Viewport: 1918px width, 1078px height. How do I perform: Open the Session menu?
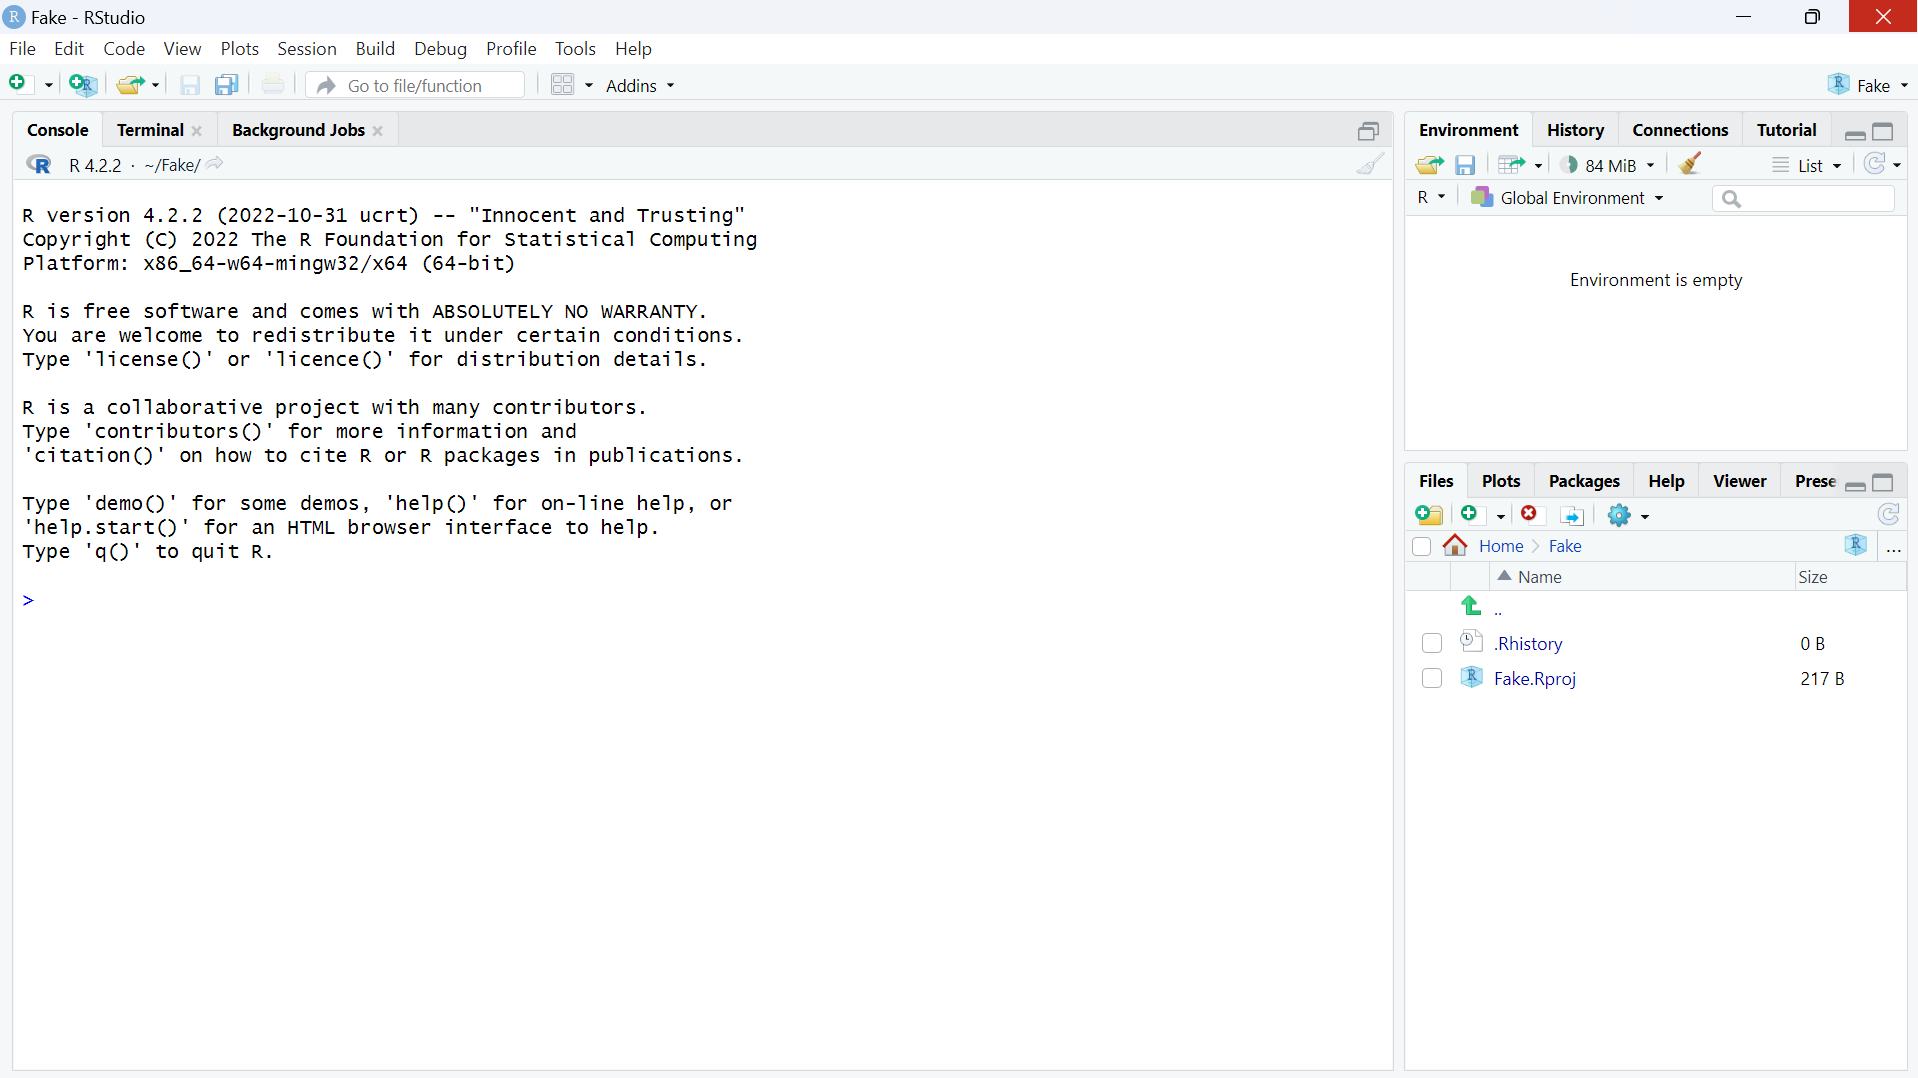306,48
